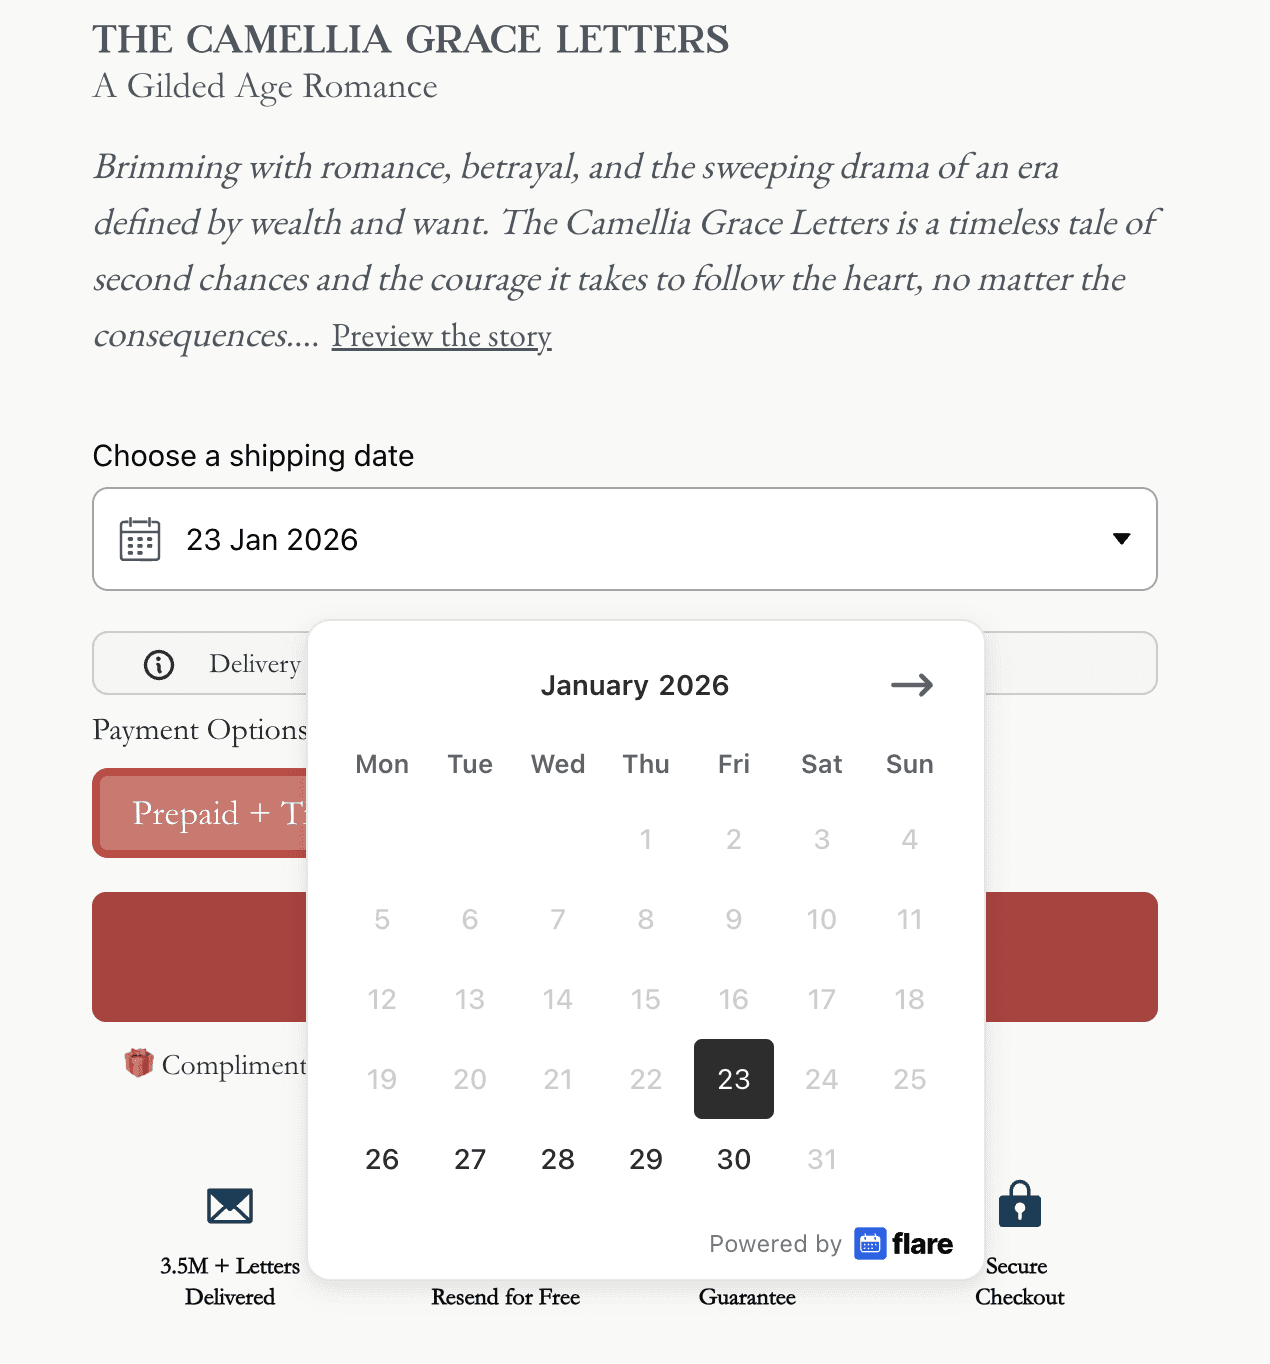Click the envelope icon above Letters Delivered
The width and height of the screenshot is (1270, 1364).
pos(229,1204)
